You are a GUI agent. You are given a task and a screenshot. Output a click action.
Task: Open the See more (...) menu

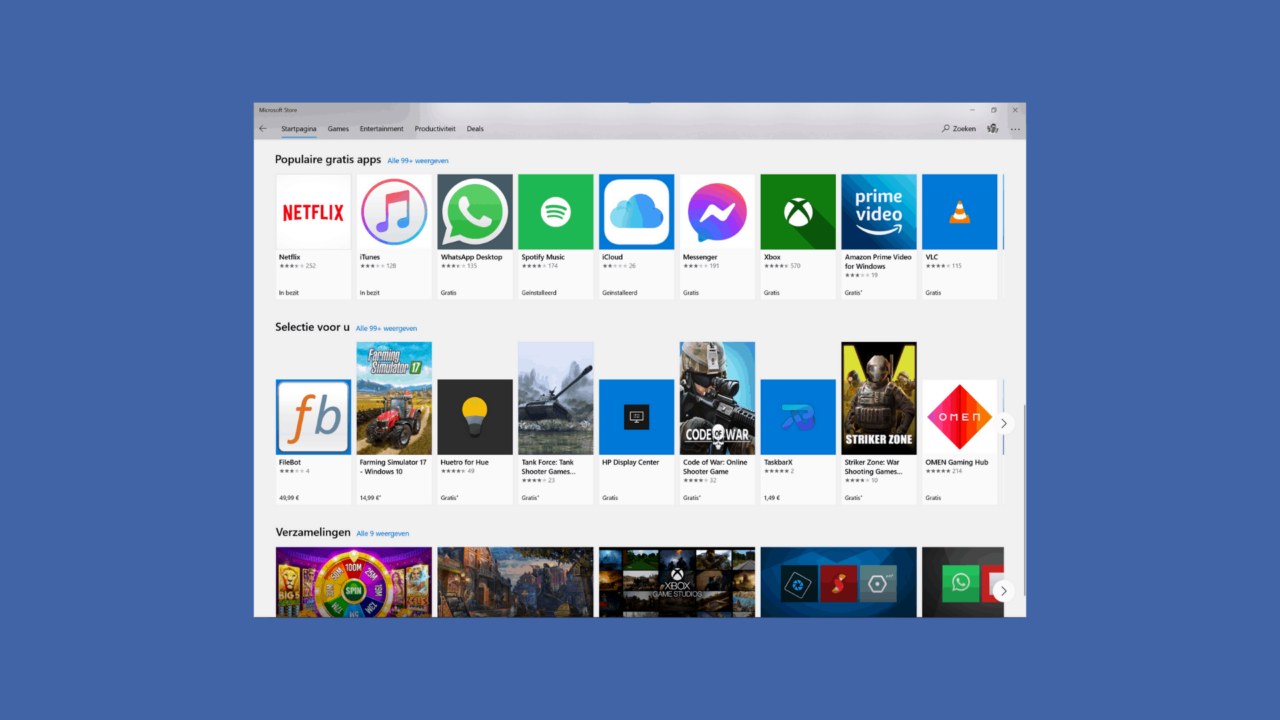[1015, 128]
